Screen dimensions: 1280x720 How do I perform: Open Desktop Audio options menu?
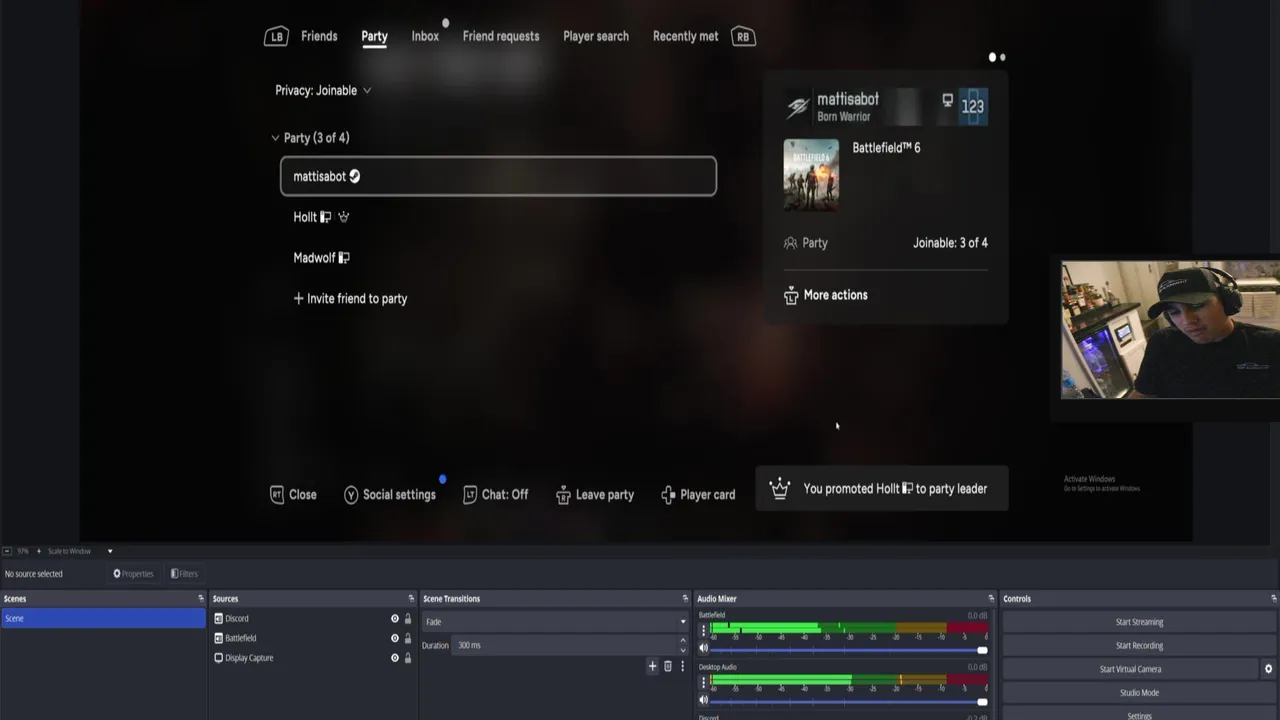[703, 682]
